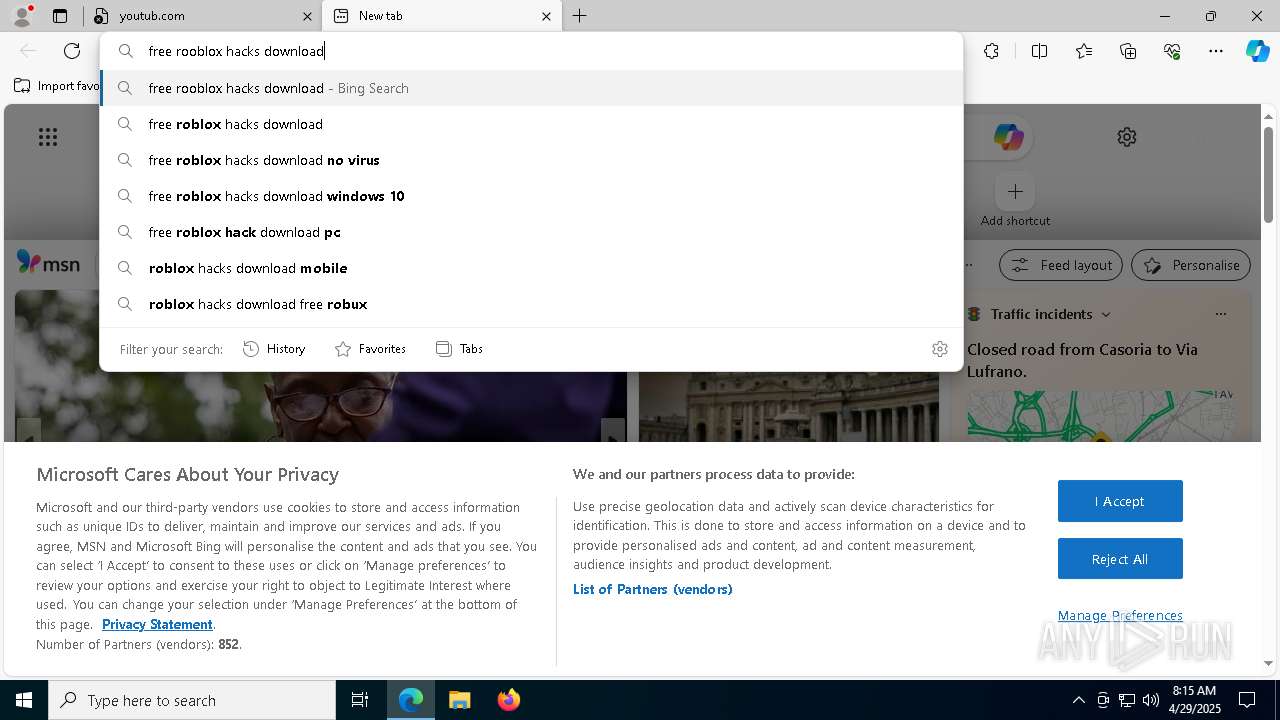
Task: Open the Edge profile icon
Action: coord(21,16)
